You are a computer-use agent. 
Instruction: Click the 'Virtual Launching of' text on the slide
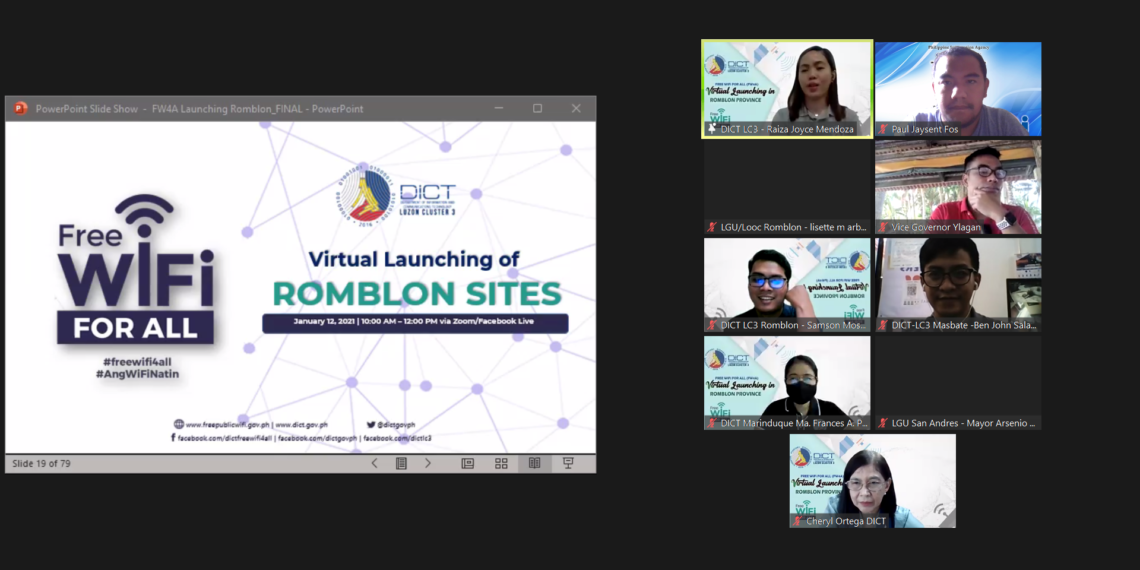414,259
